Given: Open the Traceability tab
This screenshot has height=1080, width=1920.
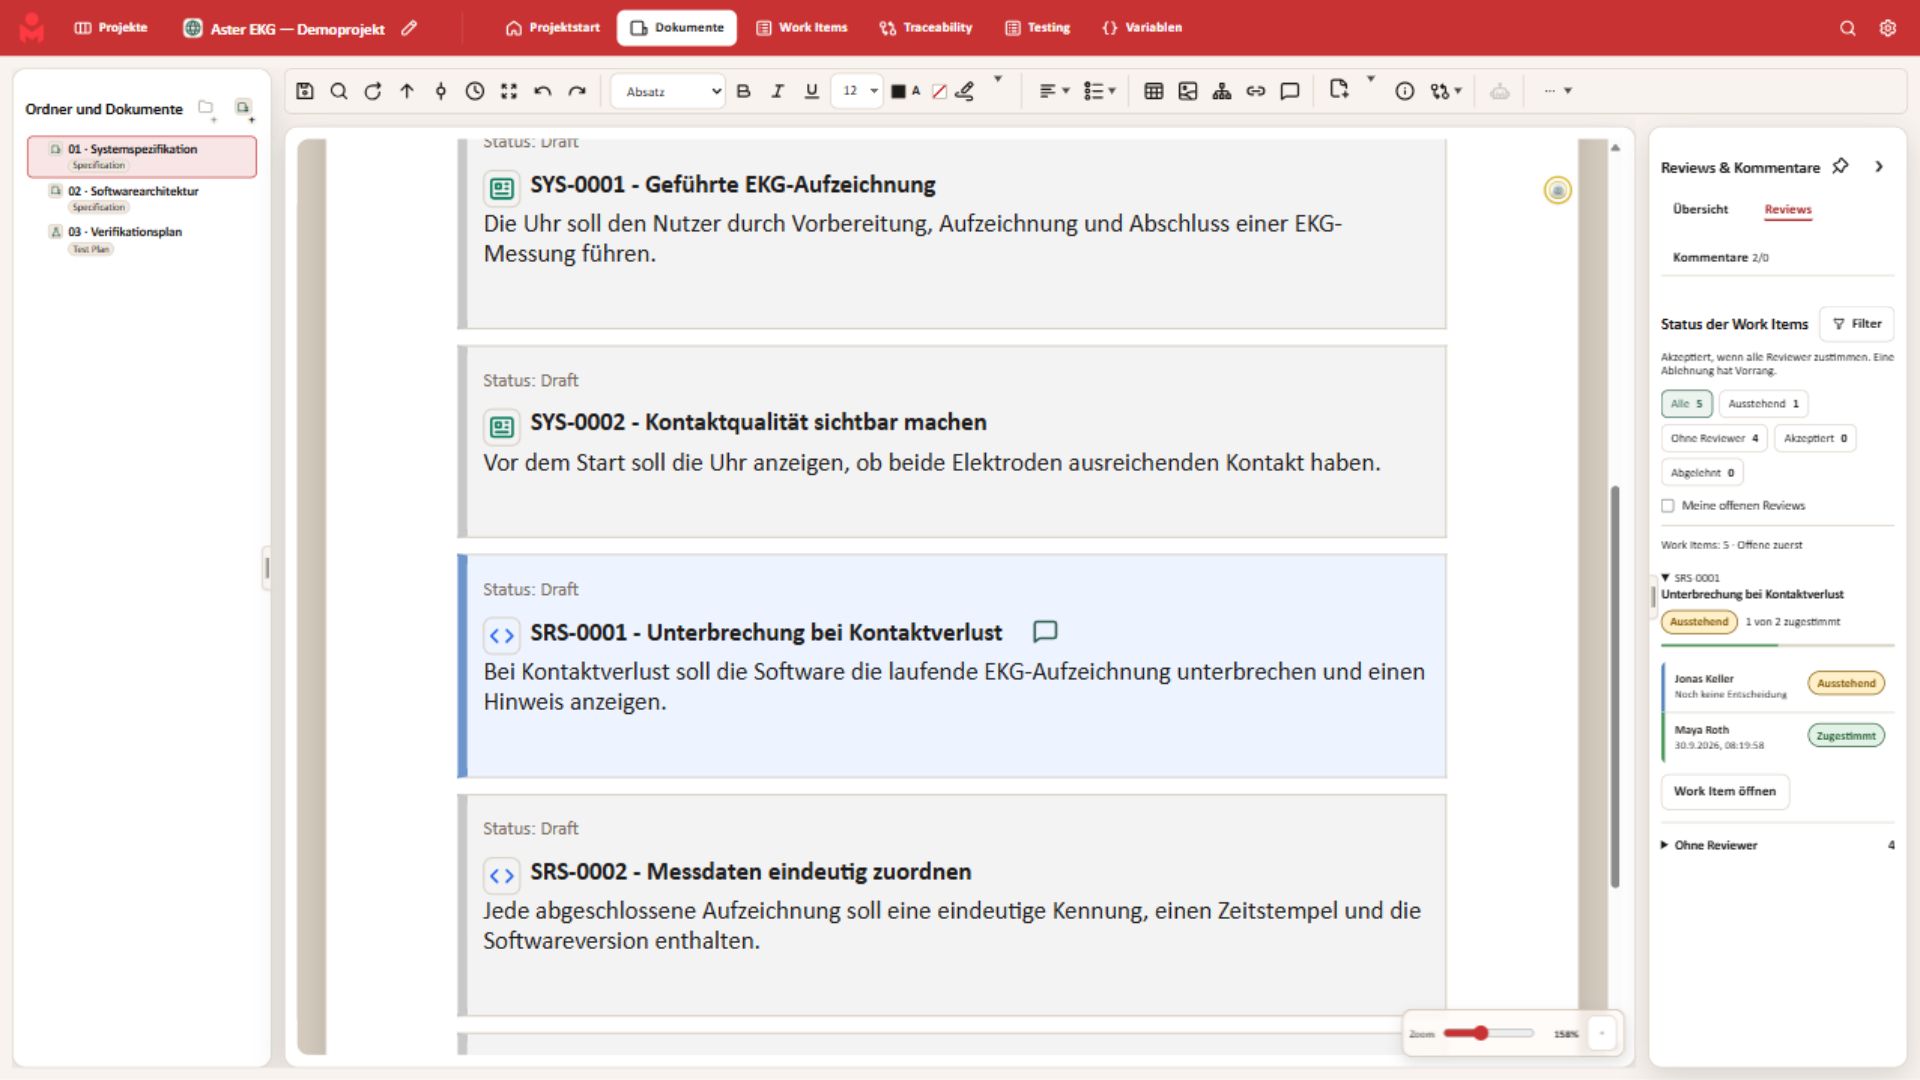Looking at the screenshot, I should point(926,28).
